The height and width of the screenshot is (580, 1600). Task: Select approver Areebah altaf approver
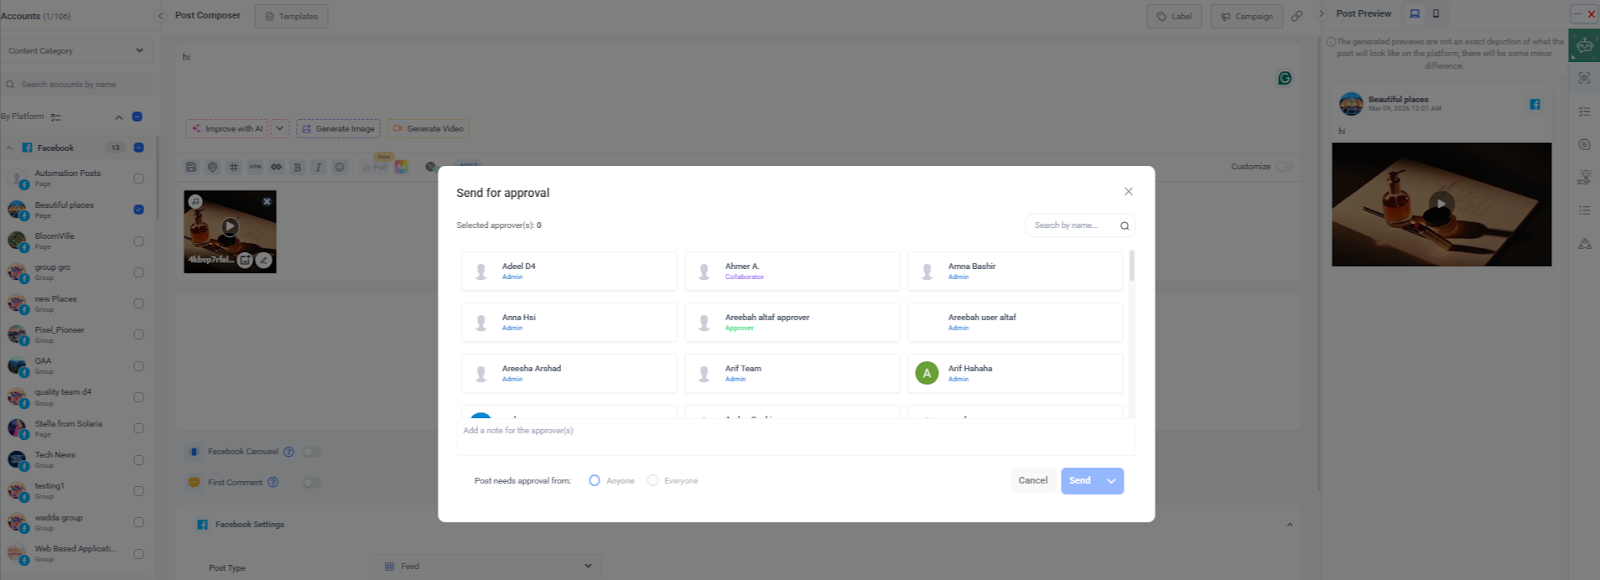click(792, 322)
